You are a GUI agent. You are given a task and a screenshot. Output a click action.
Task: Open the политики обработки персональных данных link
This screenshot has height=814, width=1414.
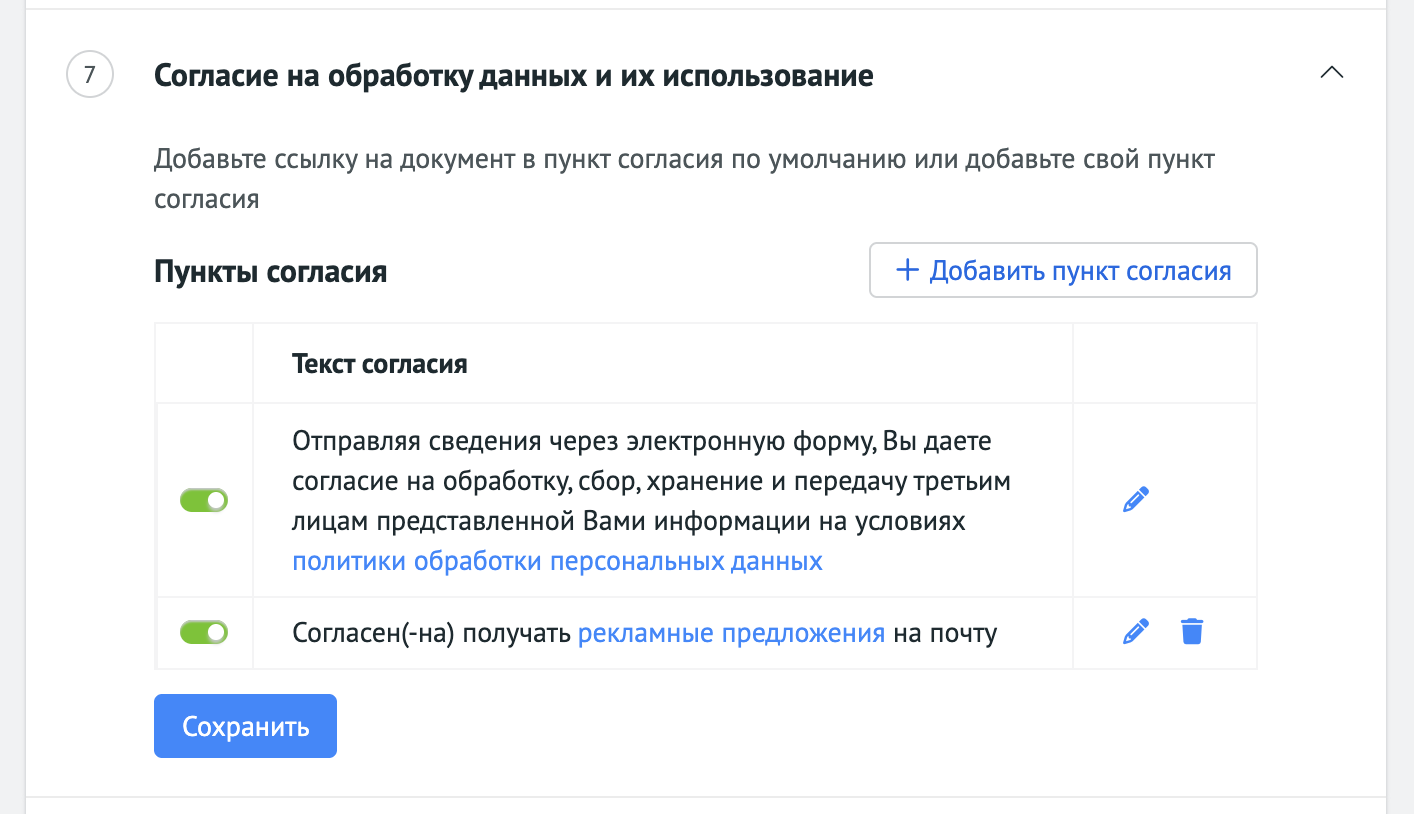click(x=557, y=561)
